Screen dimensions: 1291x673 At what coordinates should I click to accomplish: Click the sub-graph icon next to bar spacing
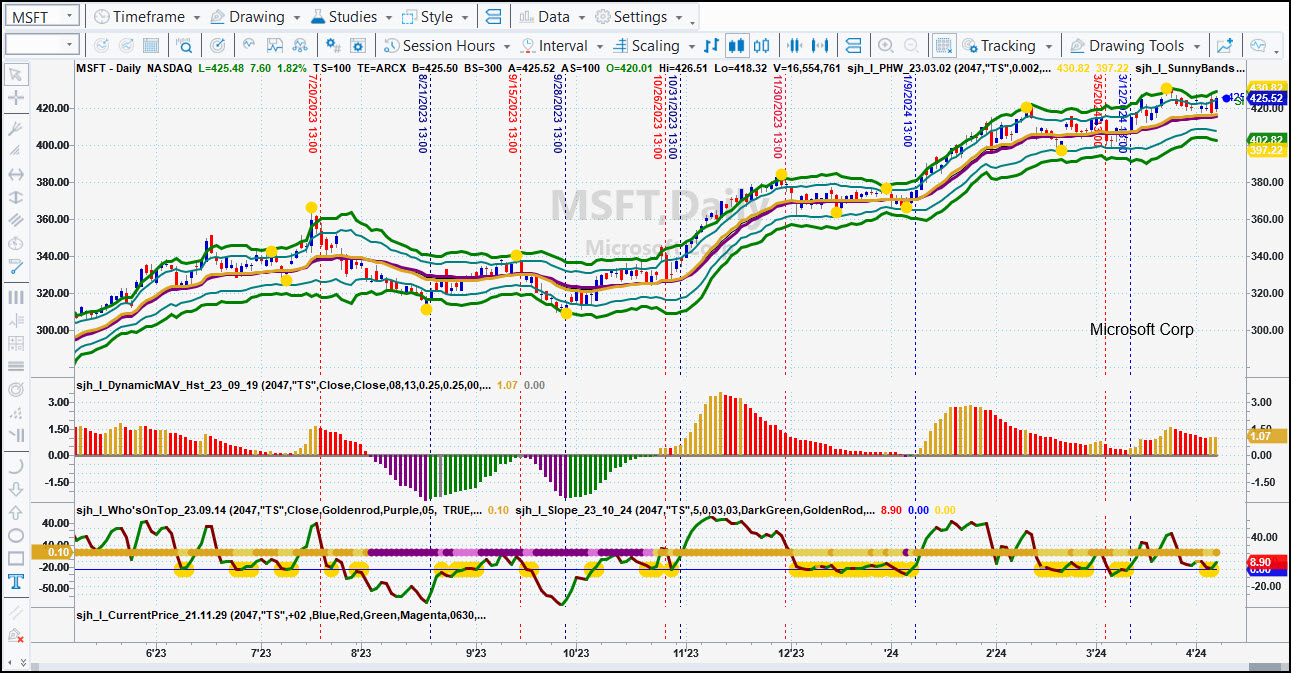[853, 45]
